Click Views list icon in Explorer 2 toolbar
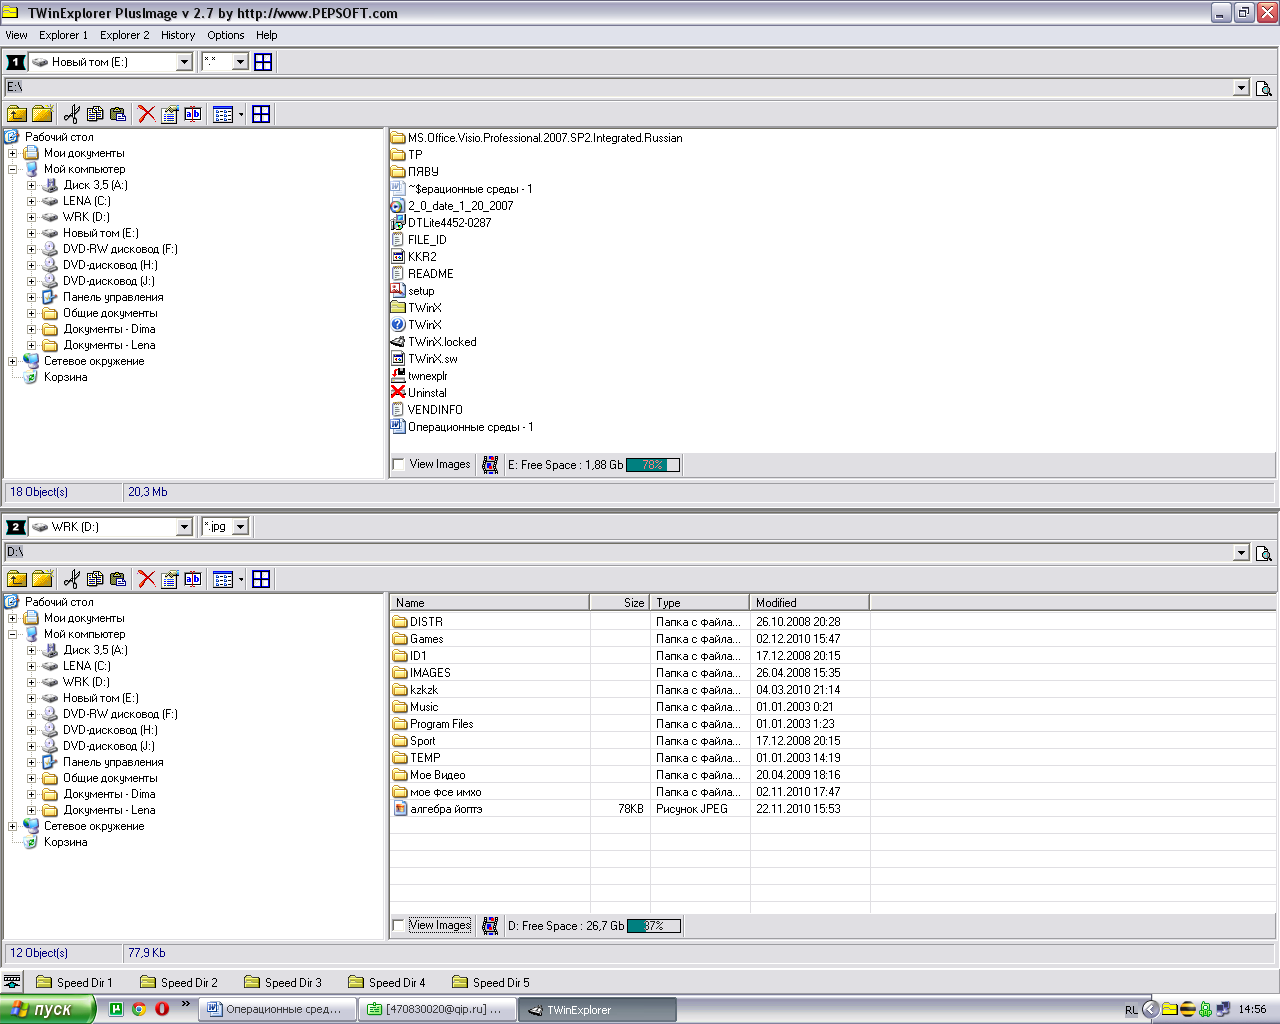The width and height of the screenshot is (1280, 1024). pos(223,579)
